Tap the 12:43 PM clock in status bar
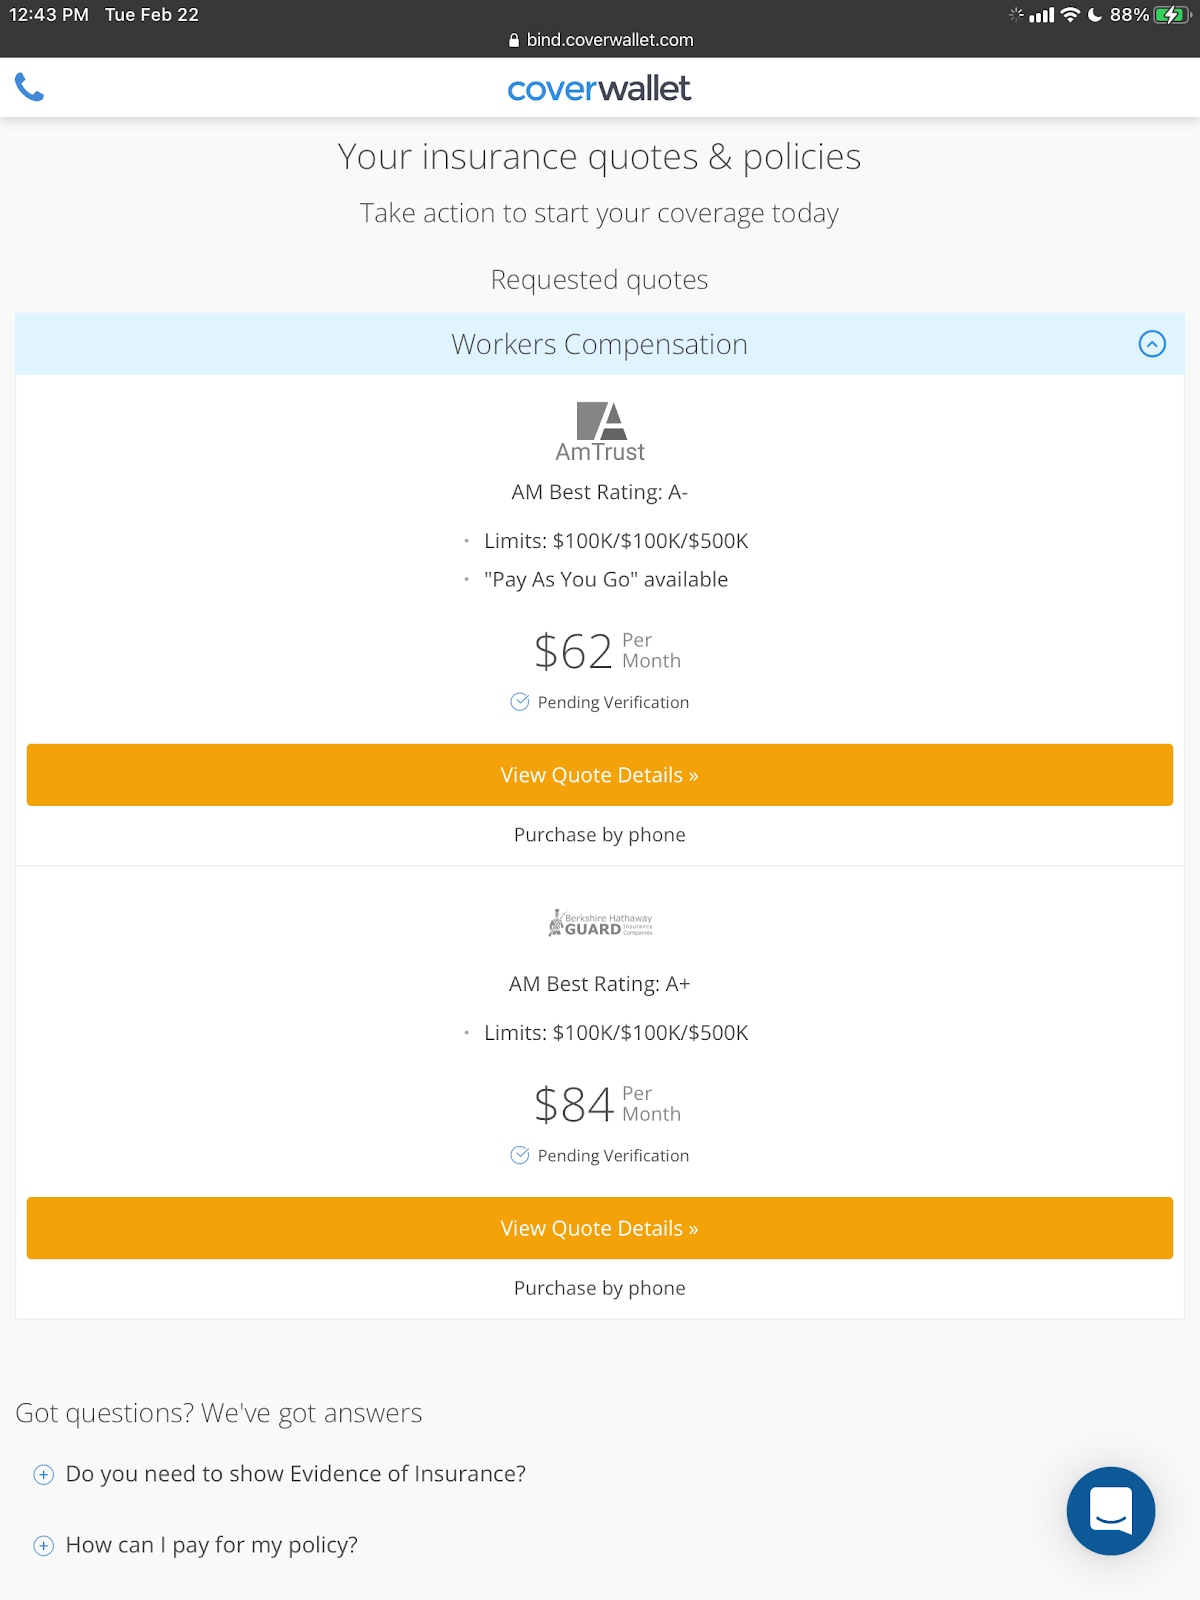 (x=49, y=15)
